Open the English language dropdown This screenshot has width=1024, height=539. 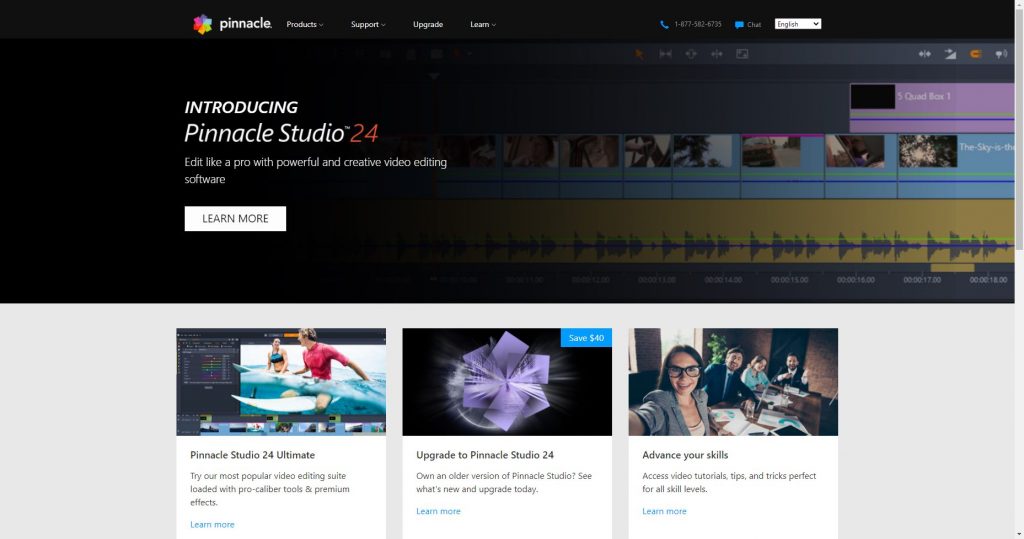pyautogui.click(x=797, y=24)
